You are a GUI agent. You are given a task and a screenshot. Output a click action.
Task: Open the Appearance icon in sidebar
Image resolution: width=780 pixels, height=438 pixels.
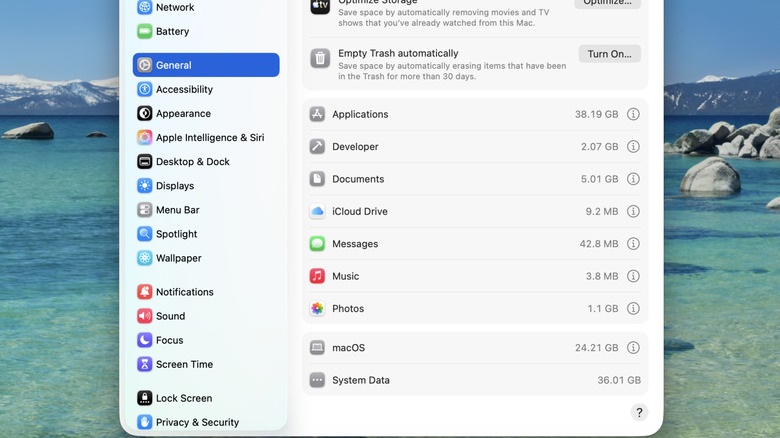click(x=144, y=113)
